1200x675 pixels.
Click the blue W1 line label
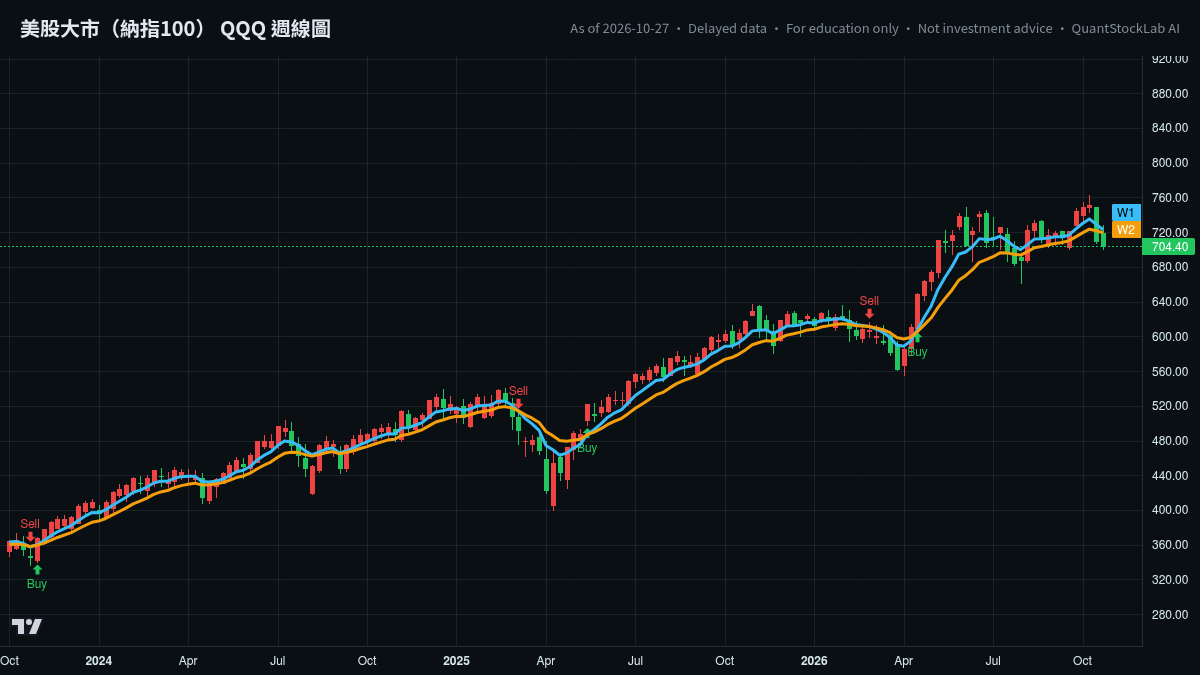(x=1126, y=213)
